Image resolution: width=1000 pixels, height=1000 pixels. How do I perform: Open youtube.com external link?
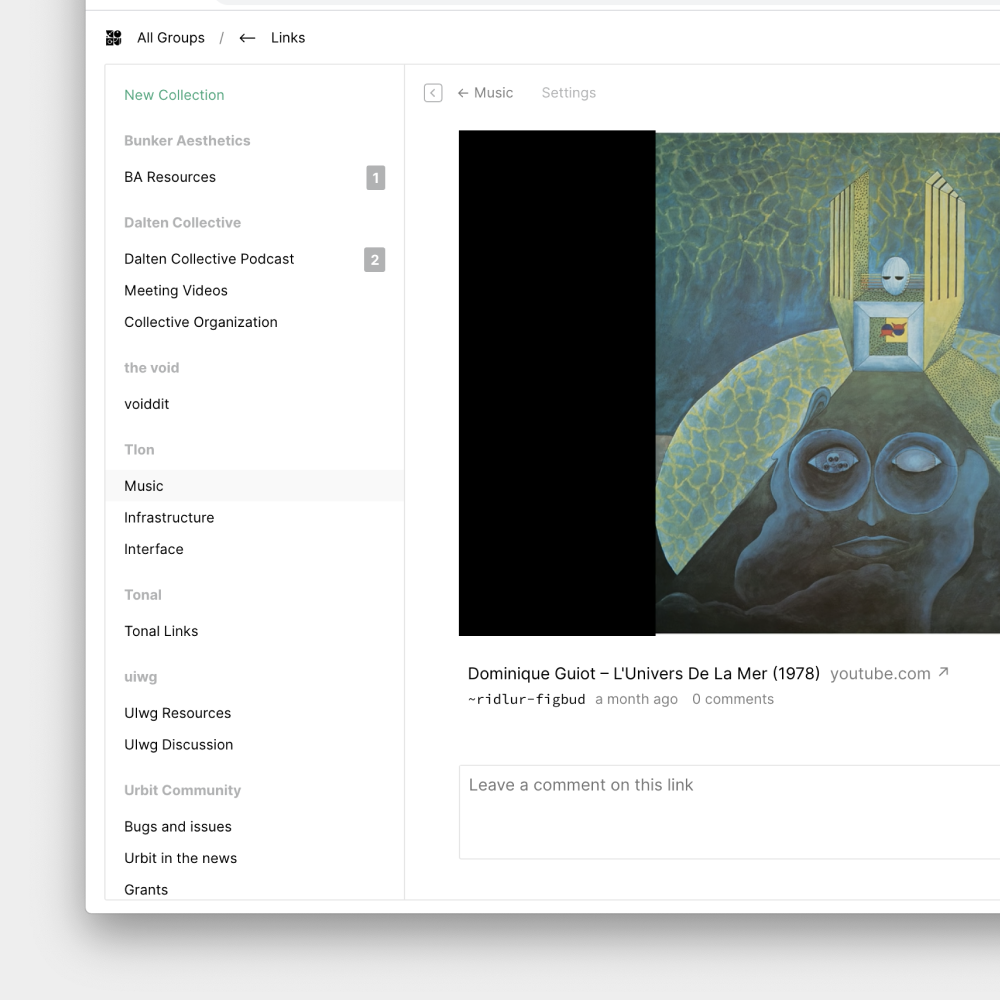[880, 674]
